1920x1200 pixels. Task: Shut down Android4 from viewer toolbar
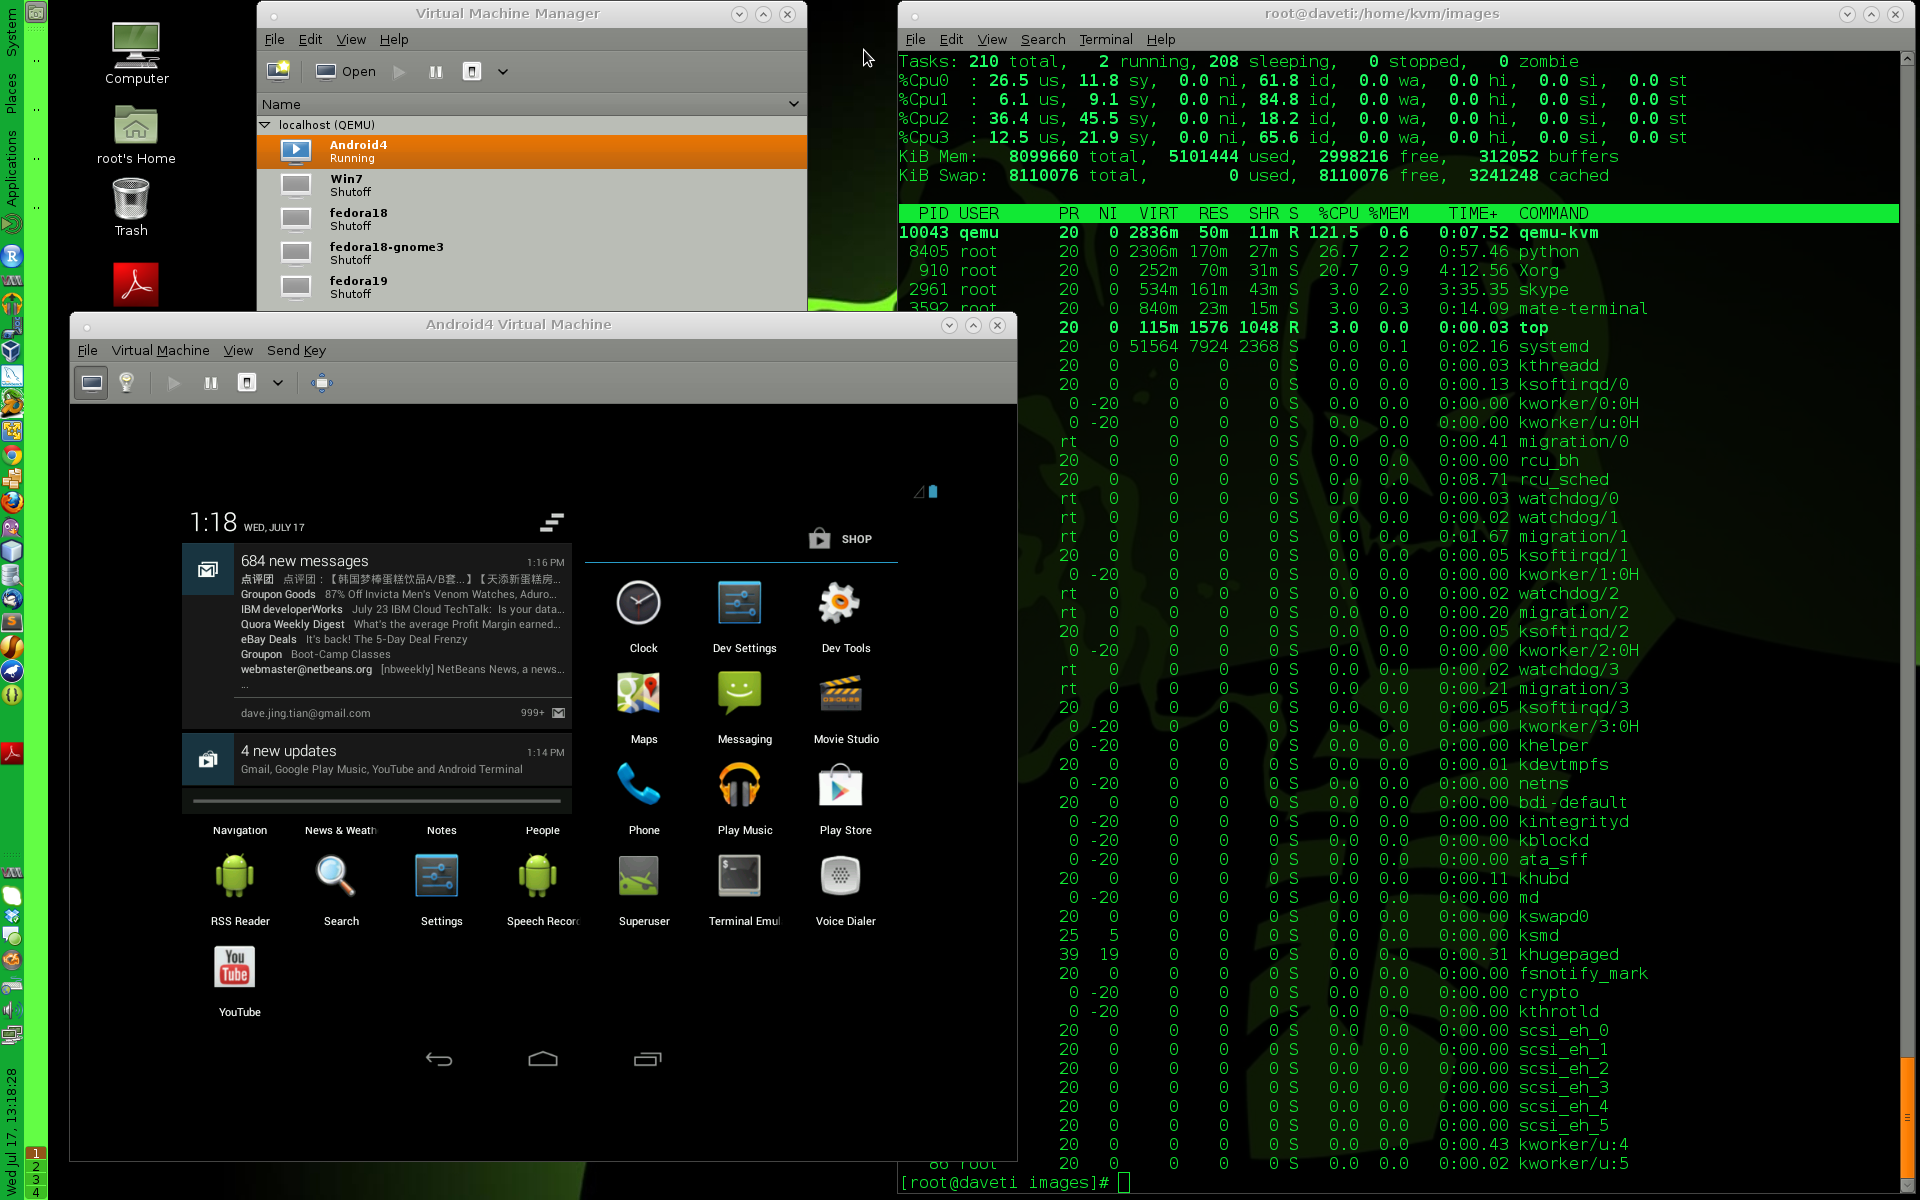[247, 383]
